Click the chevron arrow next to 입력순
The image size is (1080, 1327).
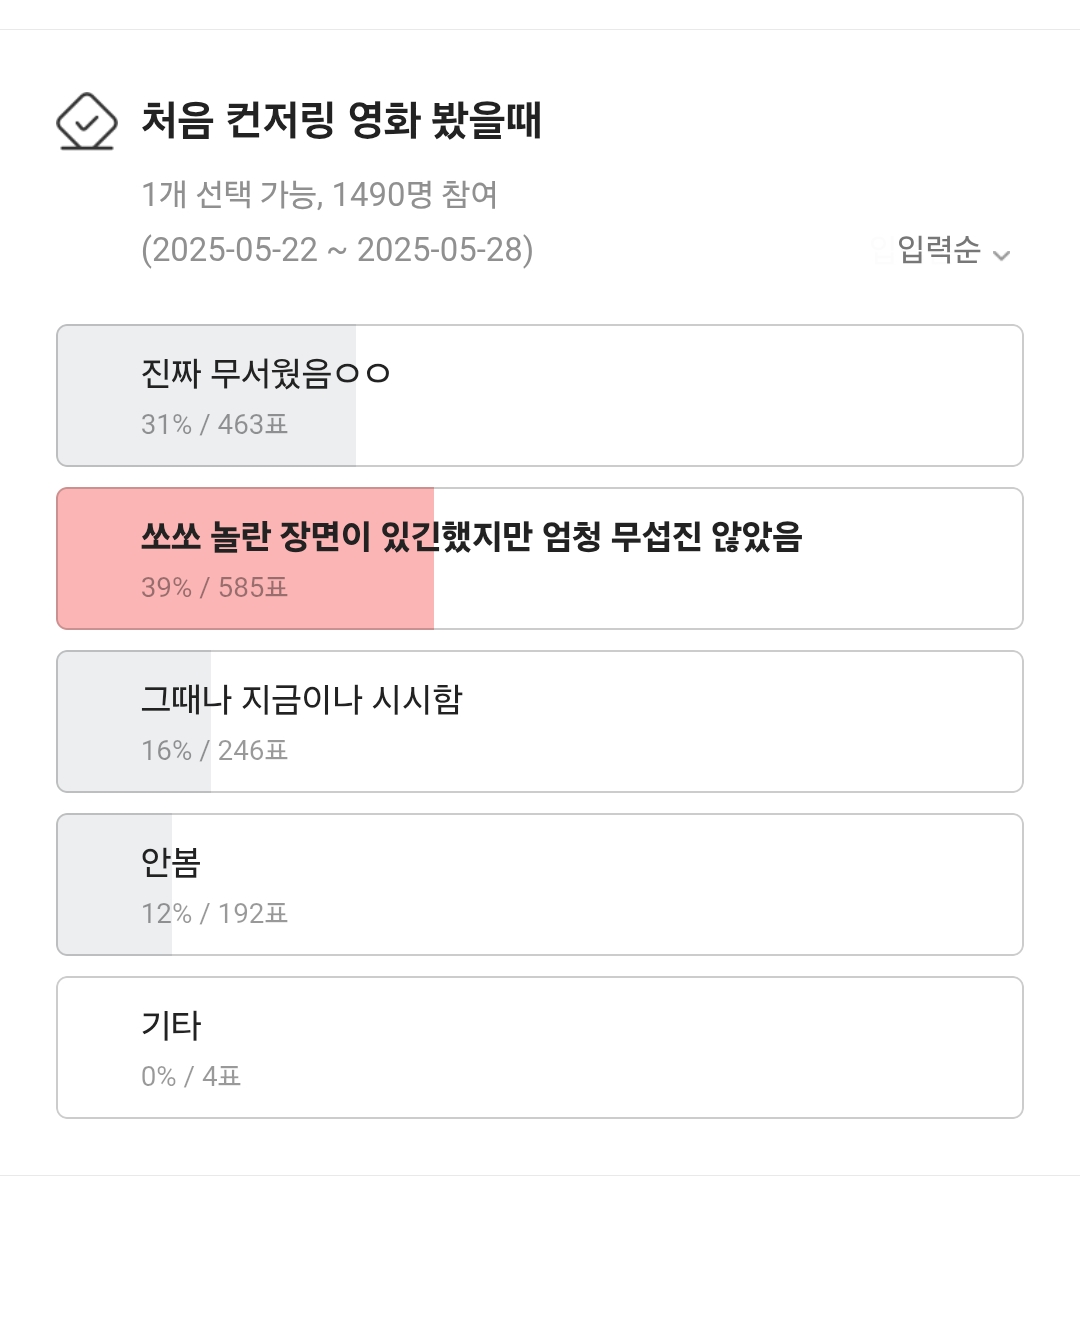[1001, 255]
